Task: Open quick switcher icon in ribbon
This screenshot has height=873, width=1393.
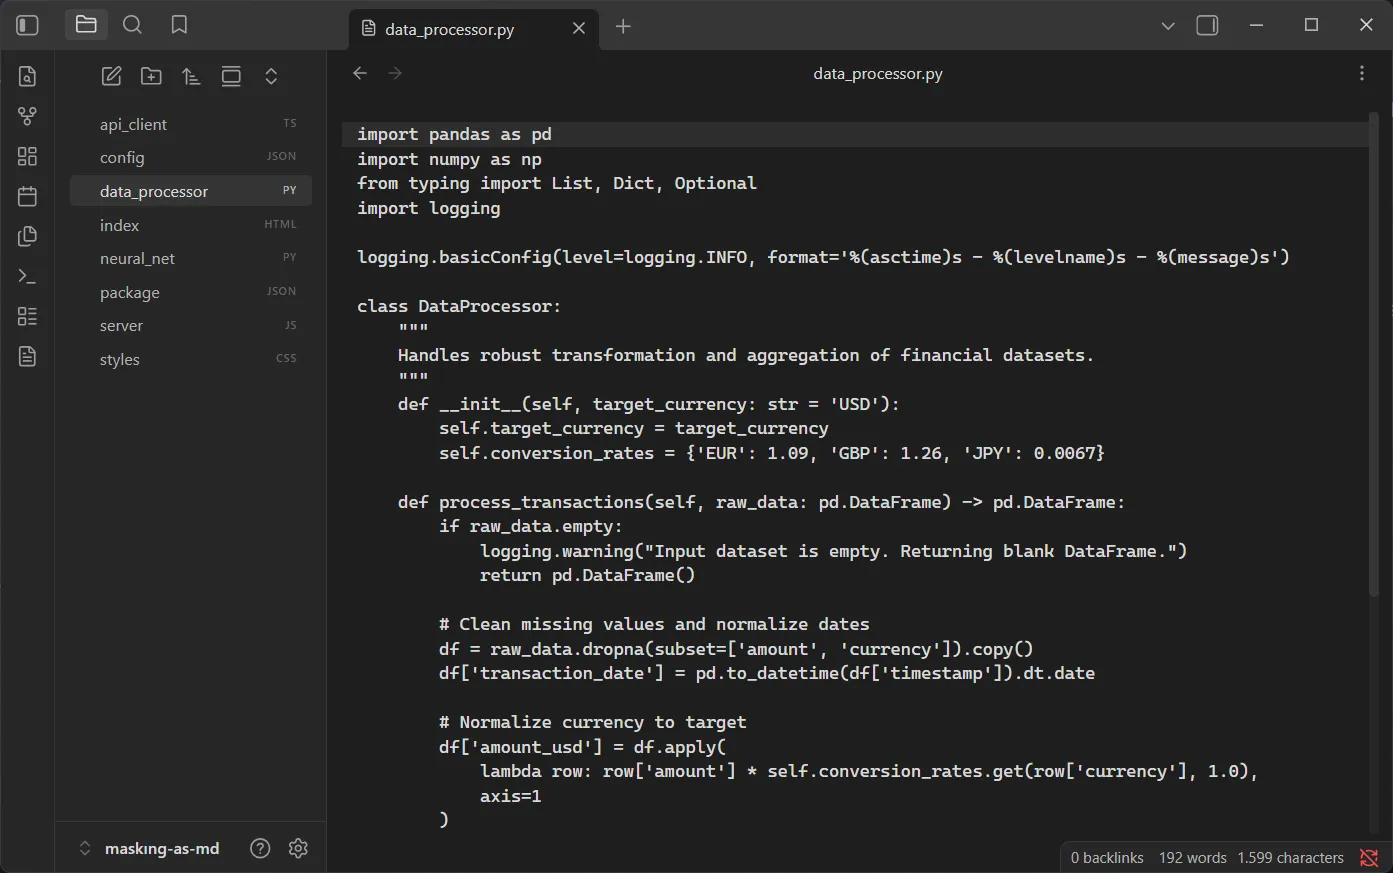Action: pyautogui.click(x=28, y=76)
